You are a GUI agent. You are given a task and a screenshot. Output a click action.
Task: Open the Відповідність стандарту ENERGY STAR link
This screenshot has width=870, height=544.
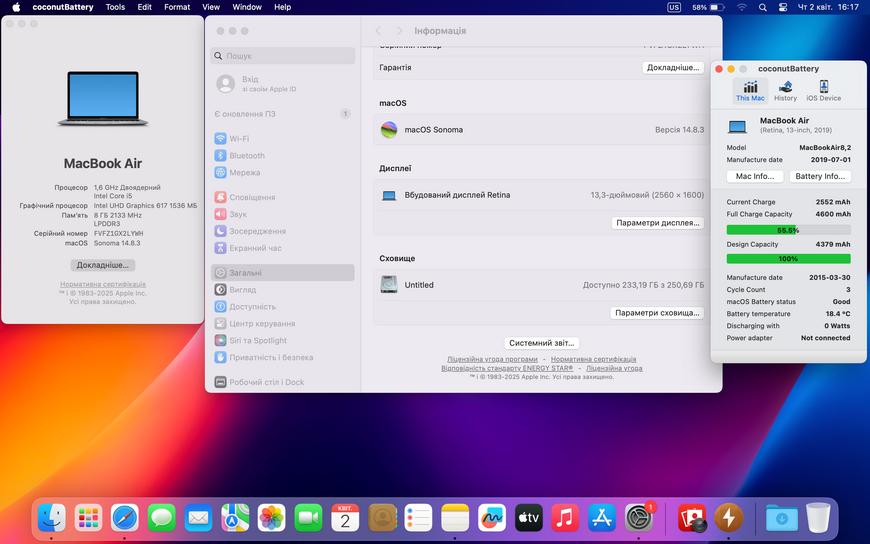[507, 368]
